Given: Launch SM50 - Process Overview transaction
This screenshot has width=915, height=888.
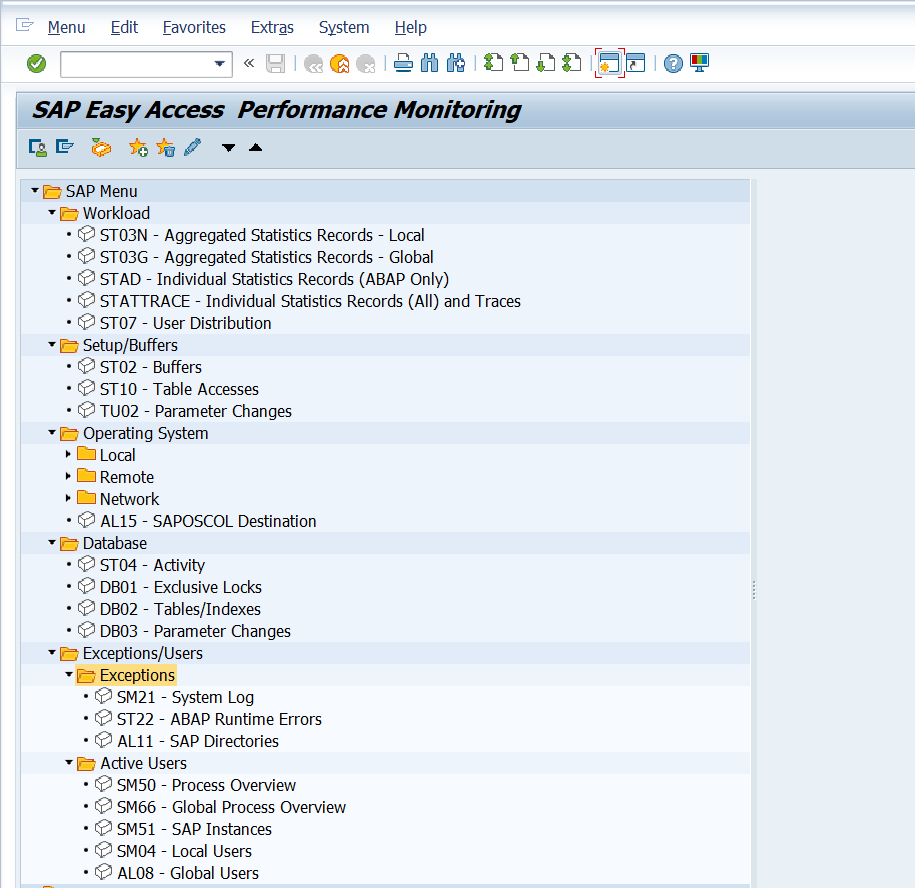Looking at the screenshot, I should [x=205, y=785].
